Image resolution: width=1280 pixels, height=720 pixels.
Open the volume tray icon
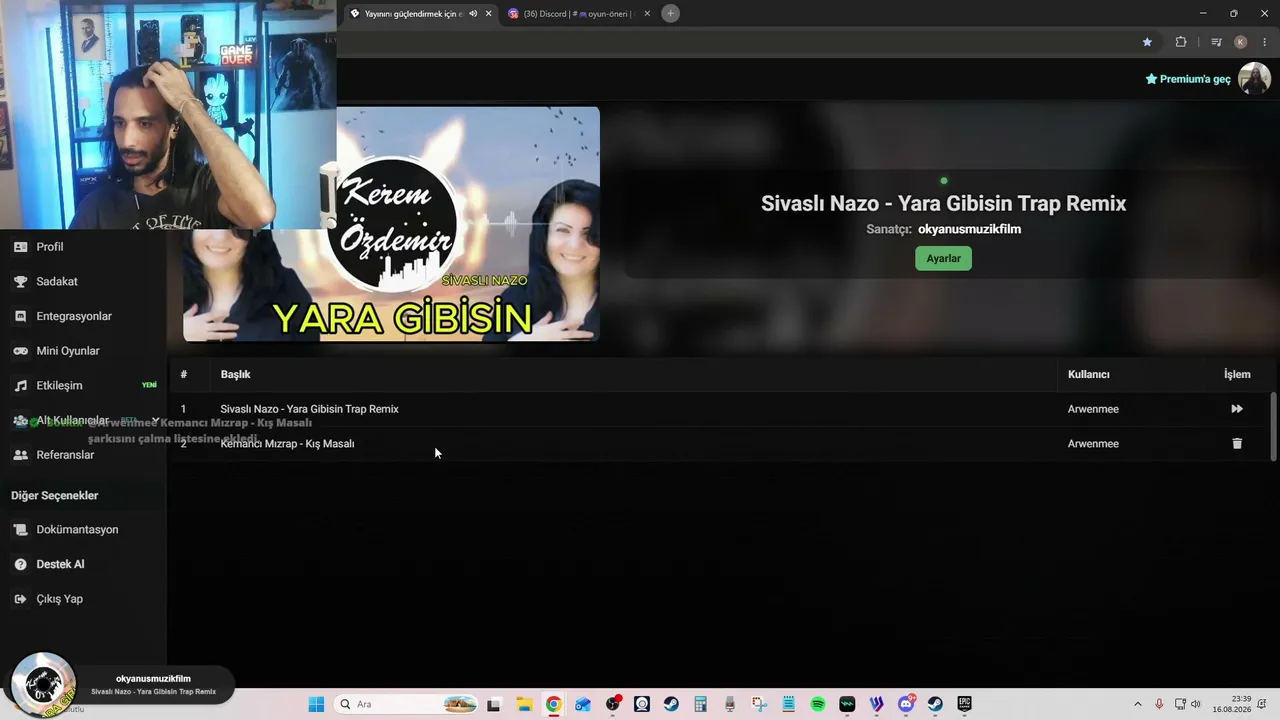point(1196,704)
